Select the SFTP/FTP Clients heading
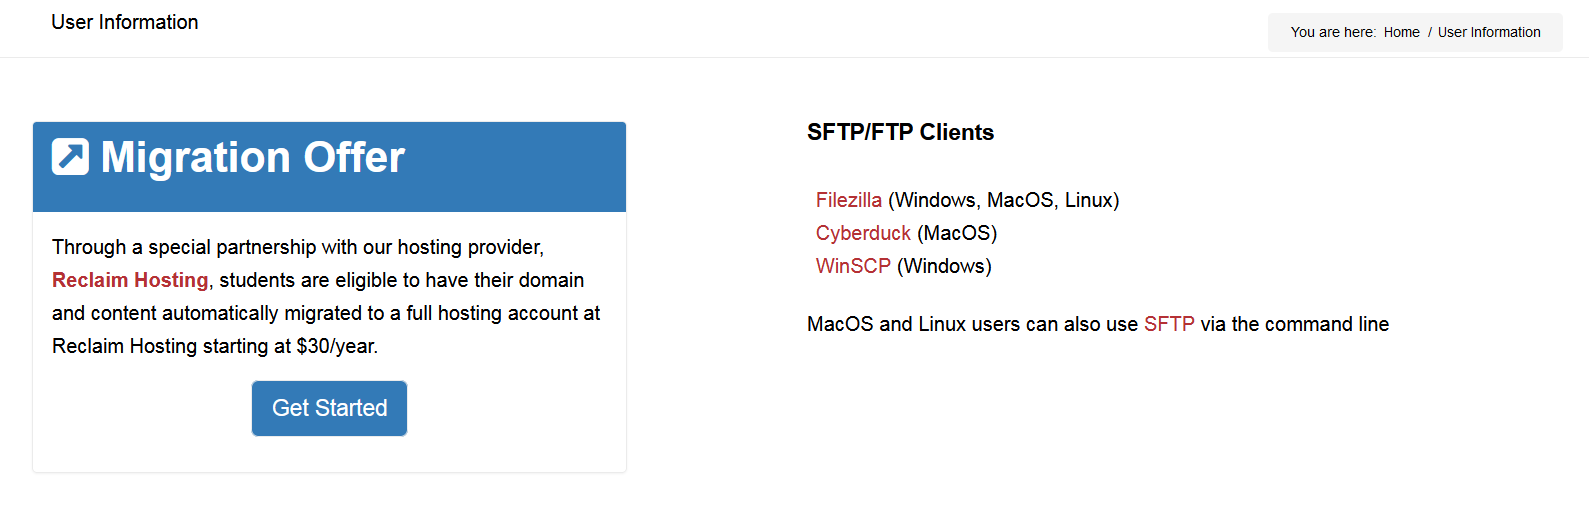The width and height of the screenshot is (1589, 508). [x=900, y=132]
